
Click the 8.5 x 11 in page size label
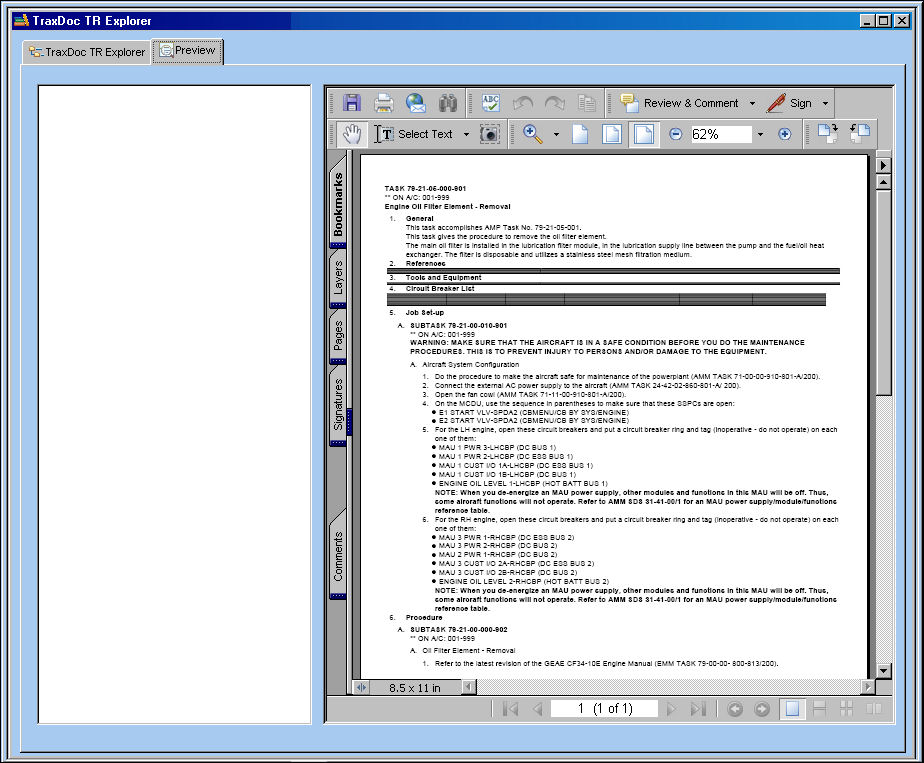click(x=414, y=688)
